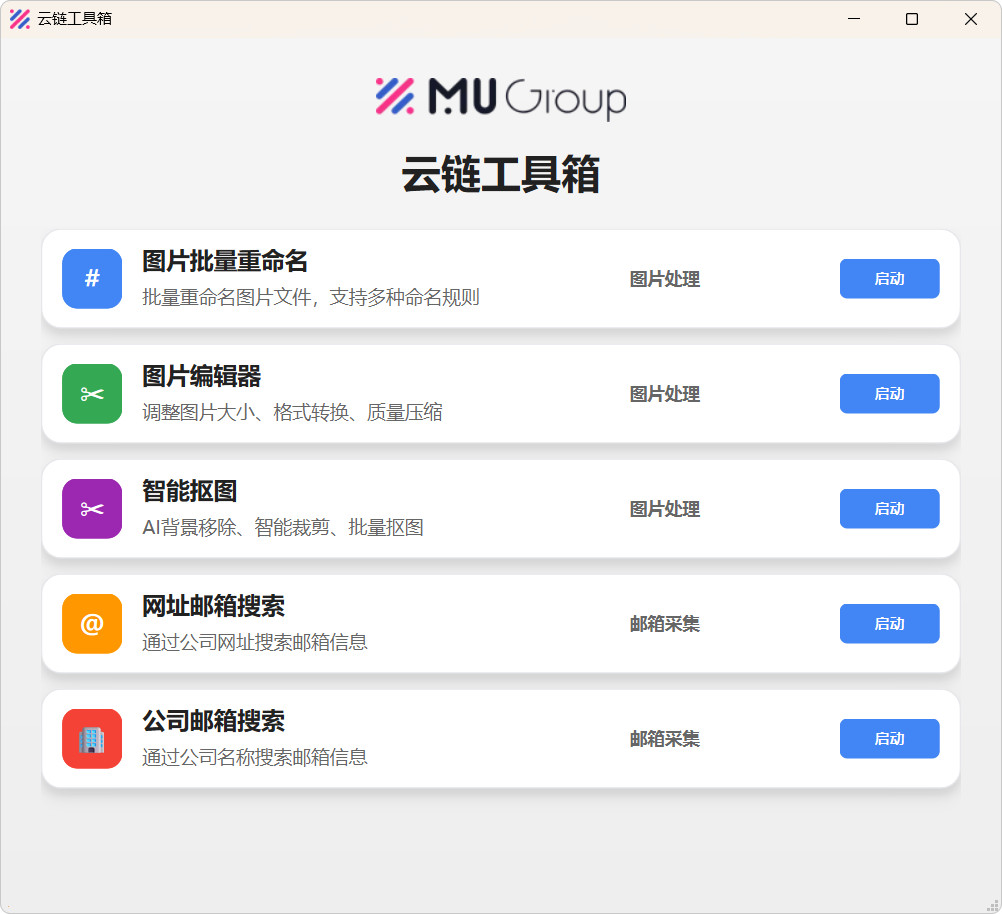Select the 智能抠图 card title
This screenshot has width=1002, height=914.
[190, 492]
